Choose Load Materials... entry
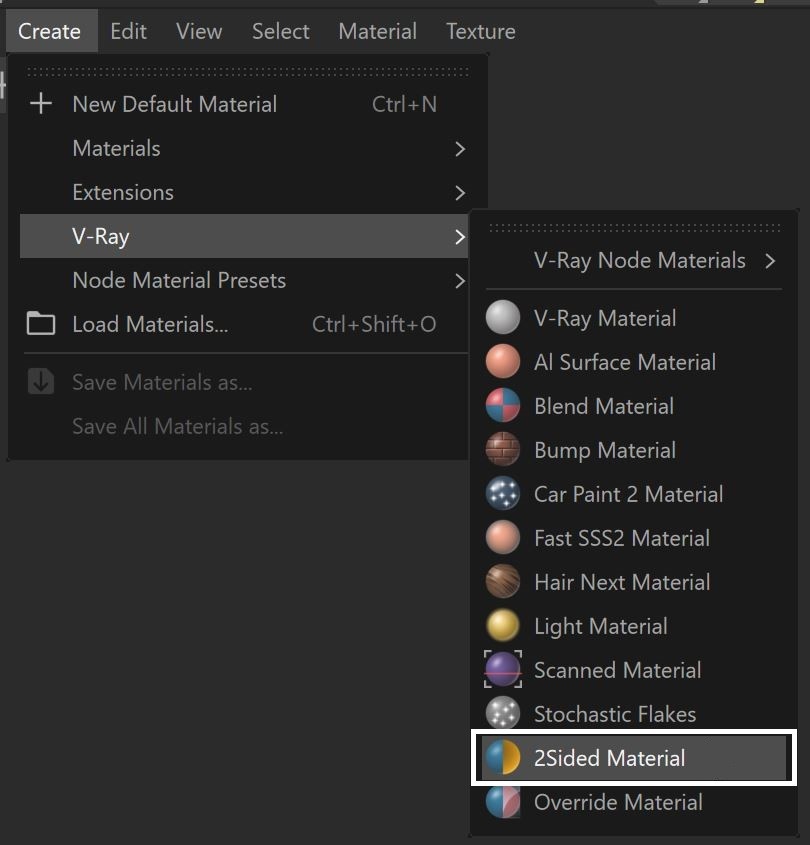Screen dimensions: 810x845 tap(244, 324)
